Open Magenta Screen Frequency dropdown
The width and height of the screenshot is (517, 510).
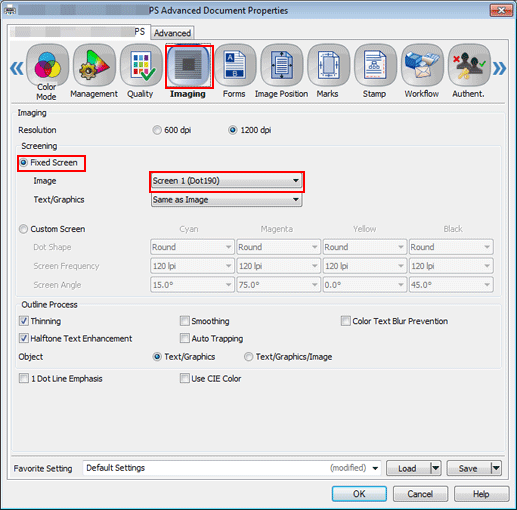click(x=278, y=266)
